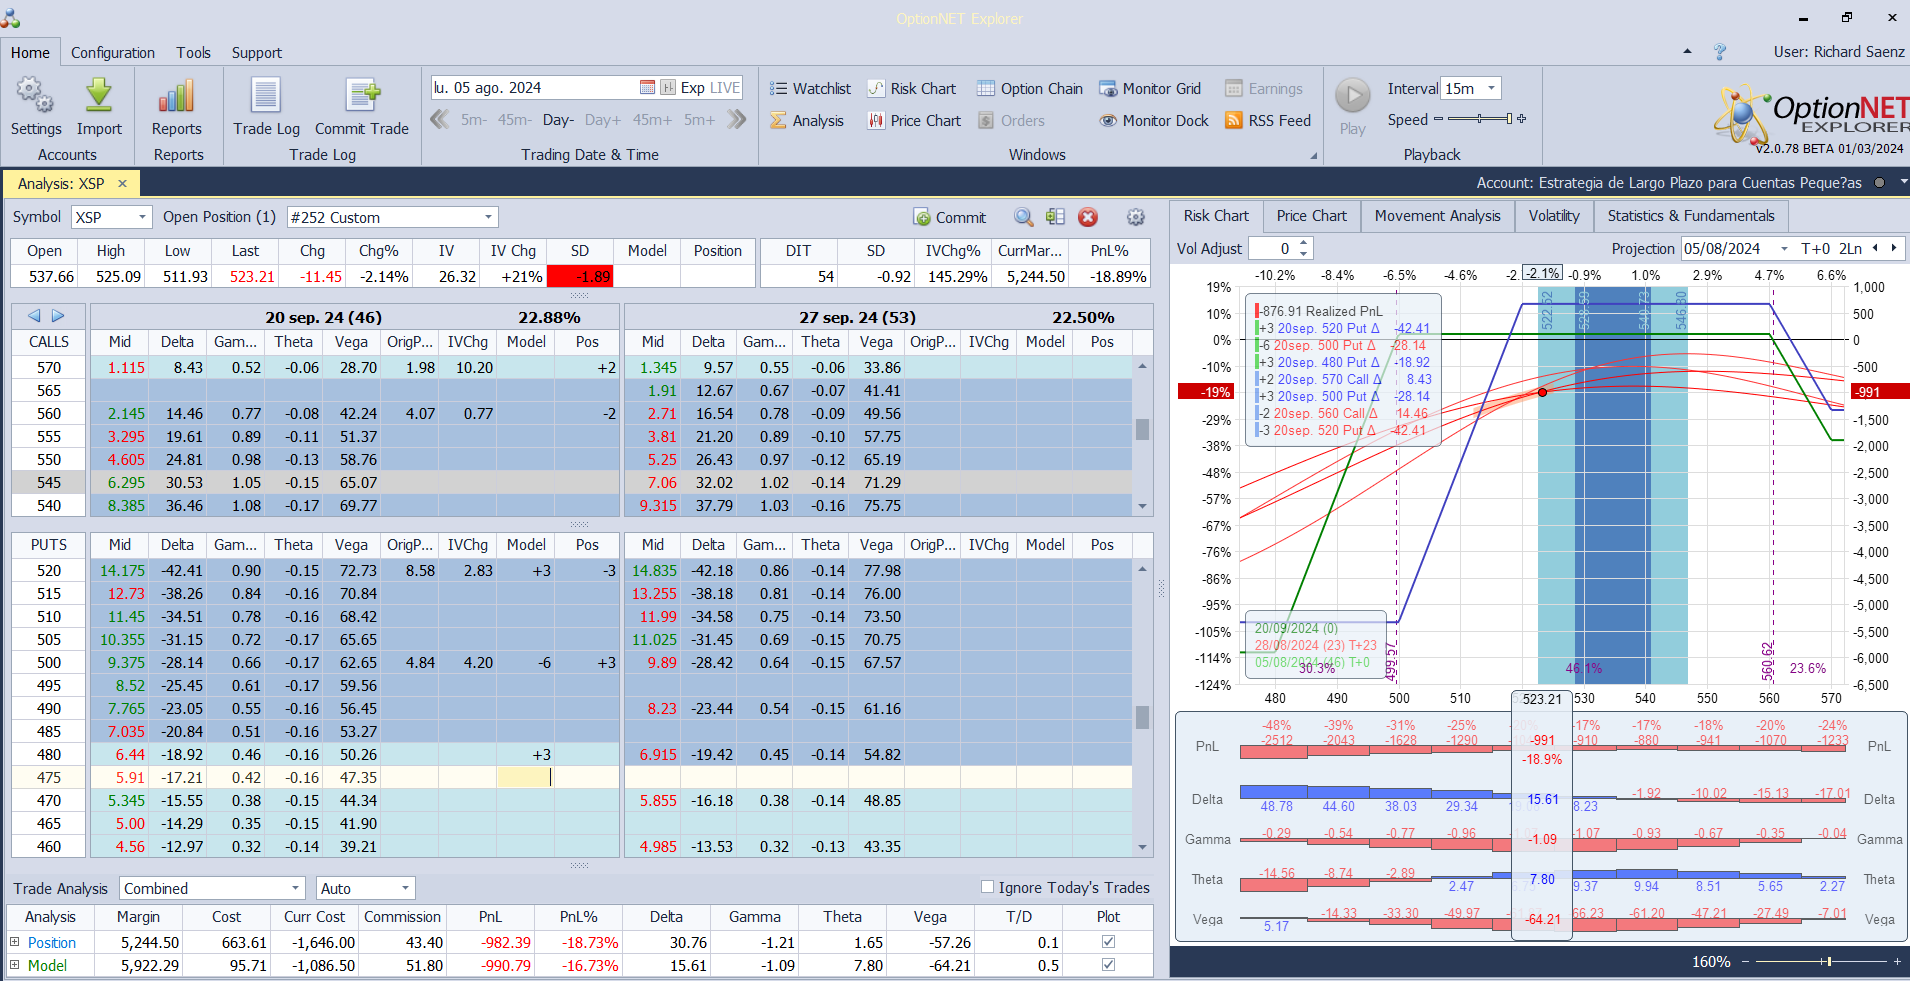
Task: Open the Risk Chart window from ribbon
Action: pyautogui.click(x=911, y=89)
